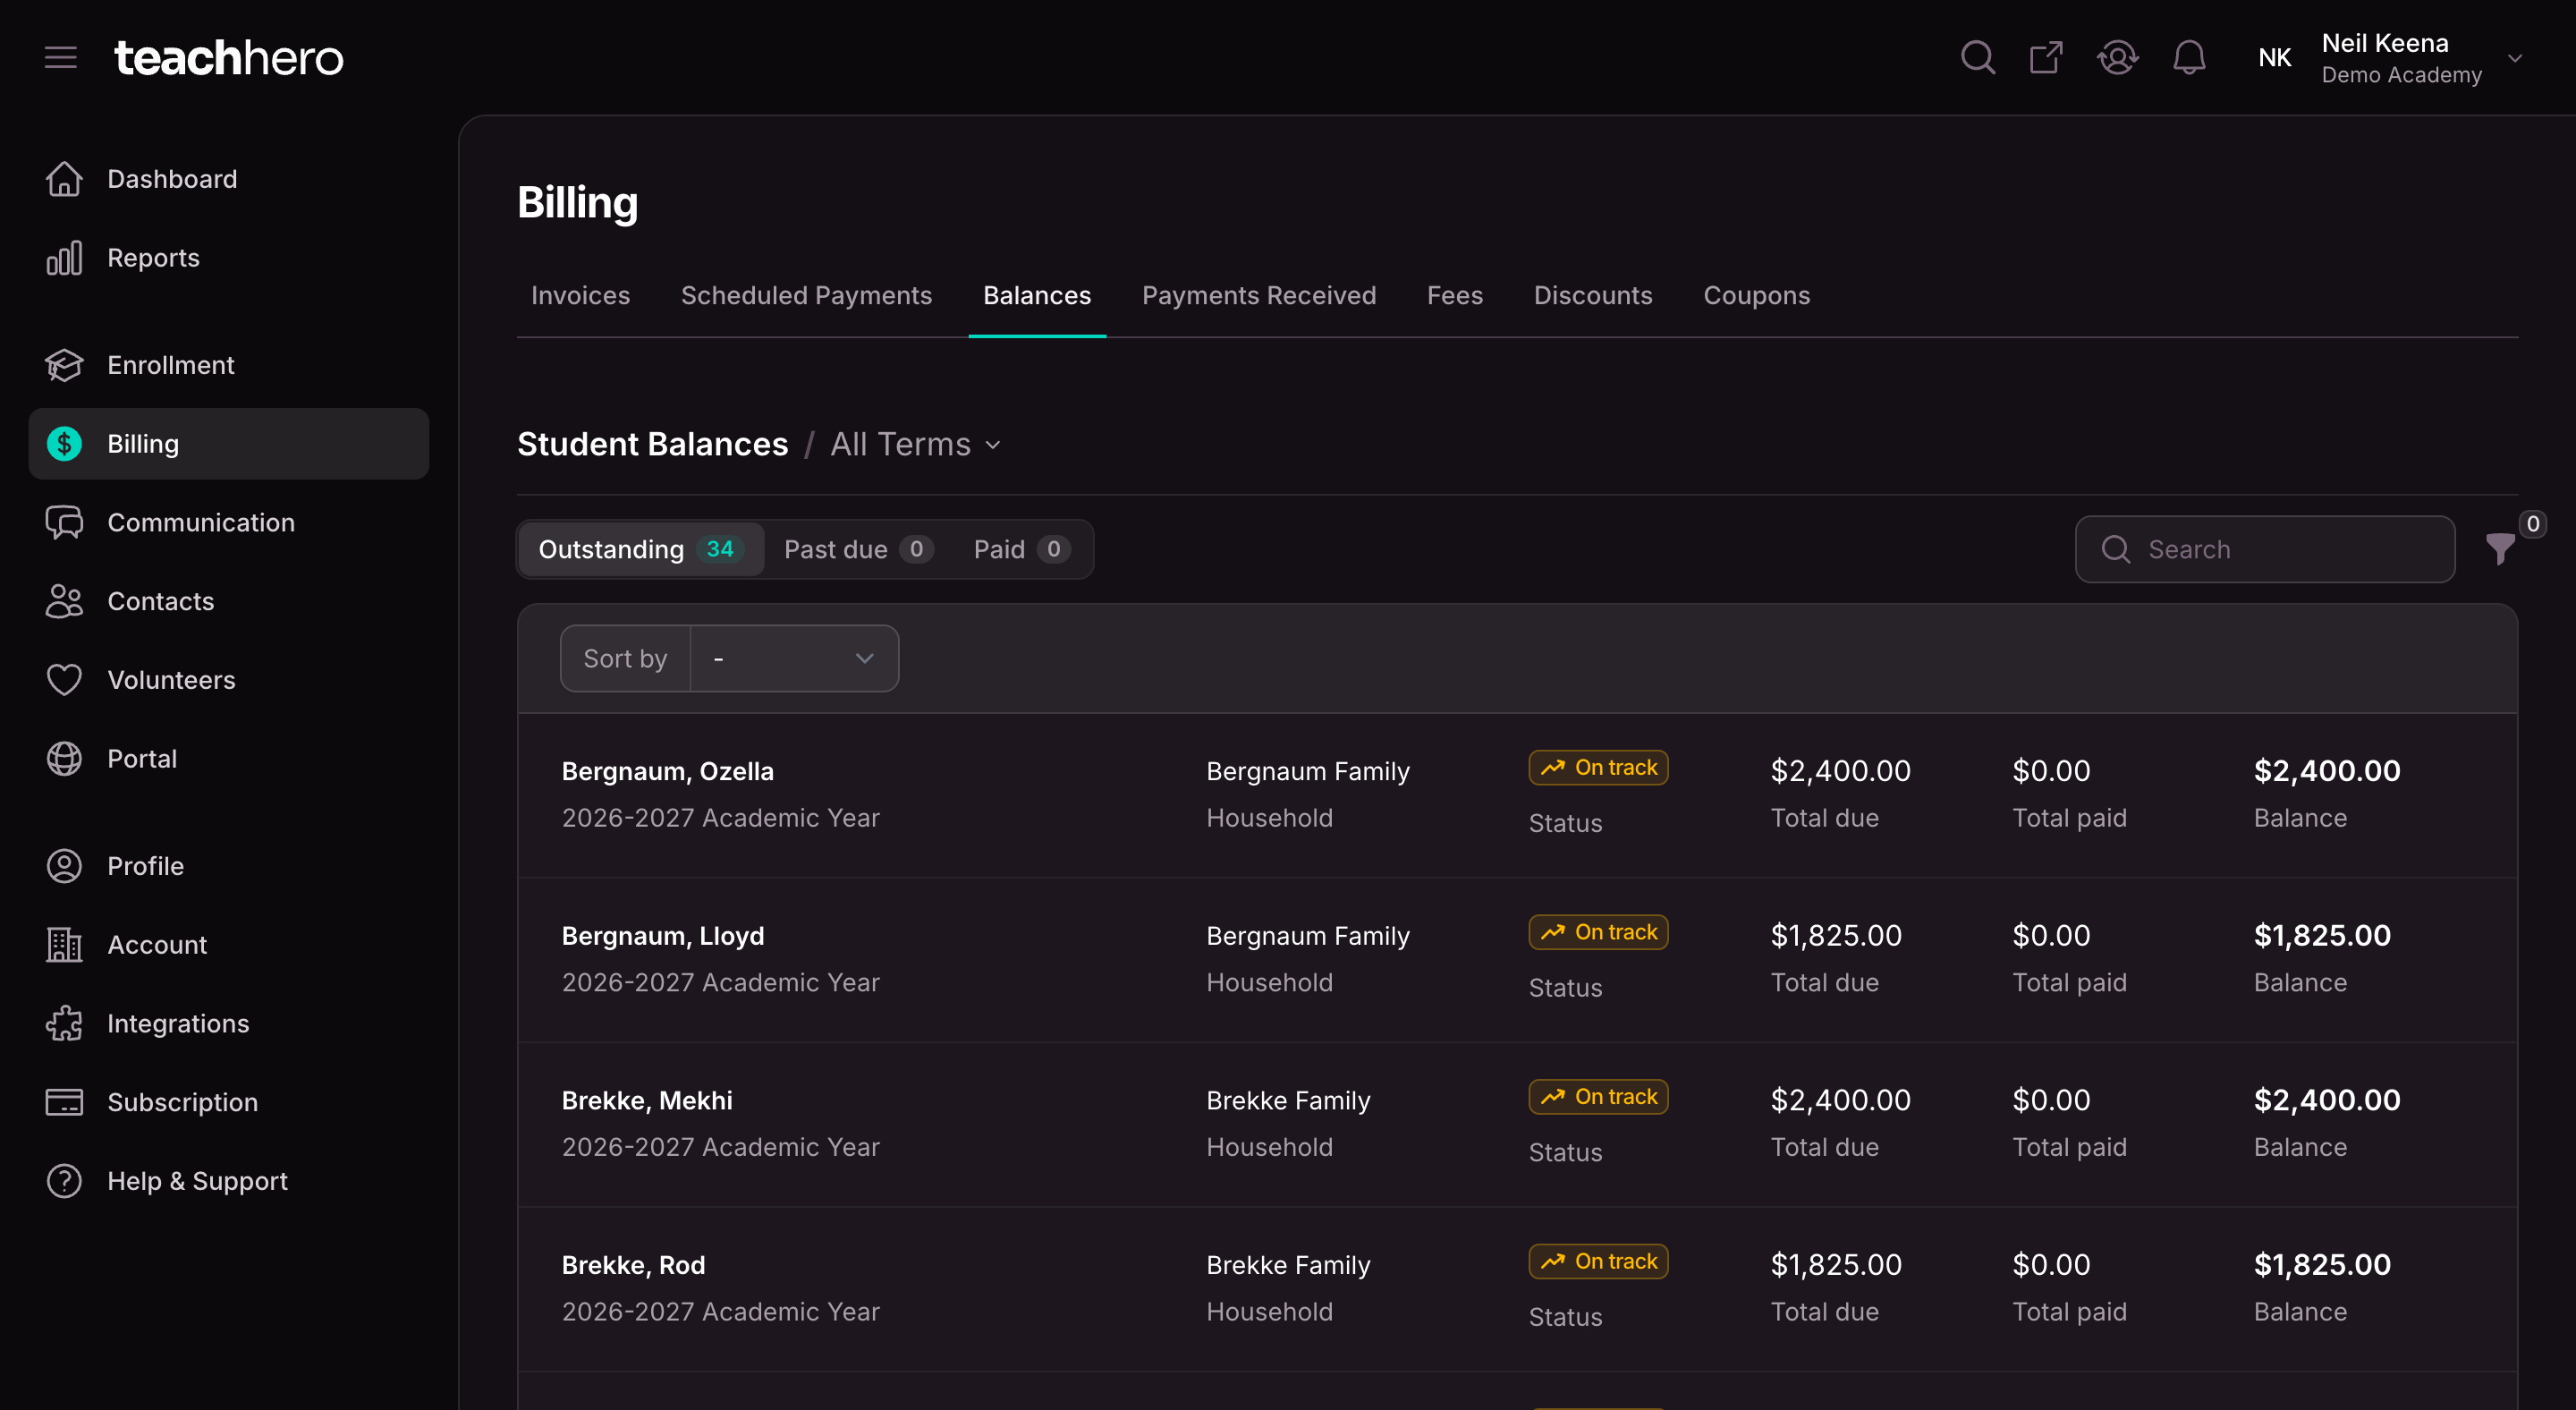Click the open-in-new-window icon
Screen dimensions: 2576x1410
2046,57
